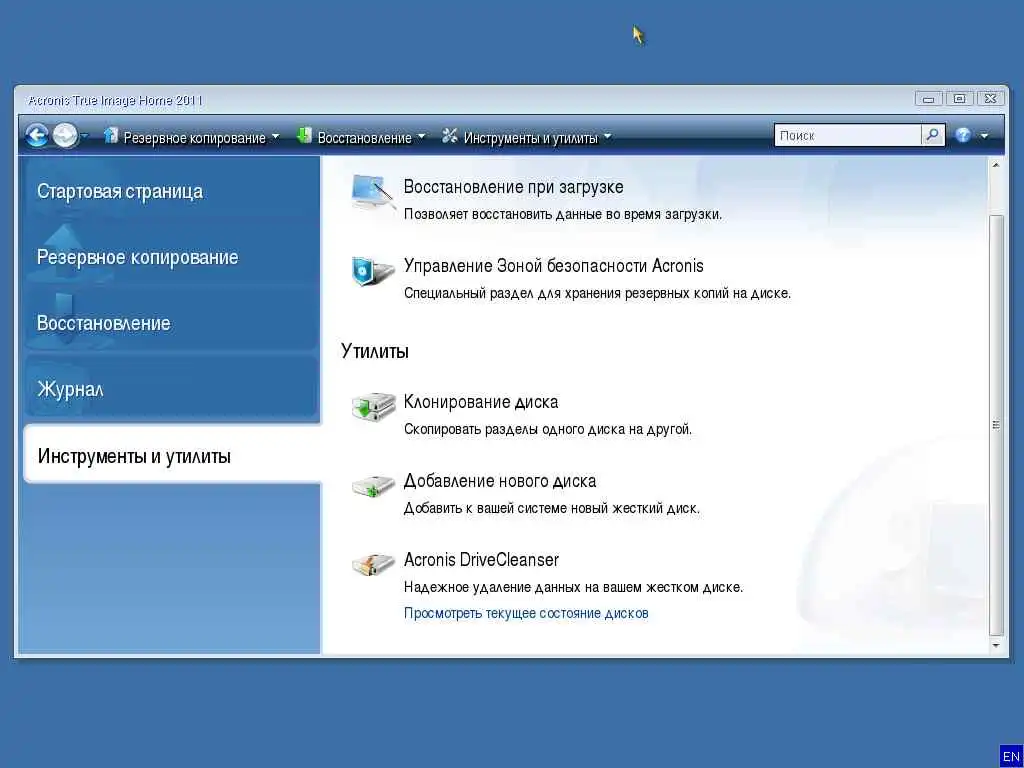The image size is (1024, 768).
Task: Click the EN language indicator
Action: (x=1011, y=756)
